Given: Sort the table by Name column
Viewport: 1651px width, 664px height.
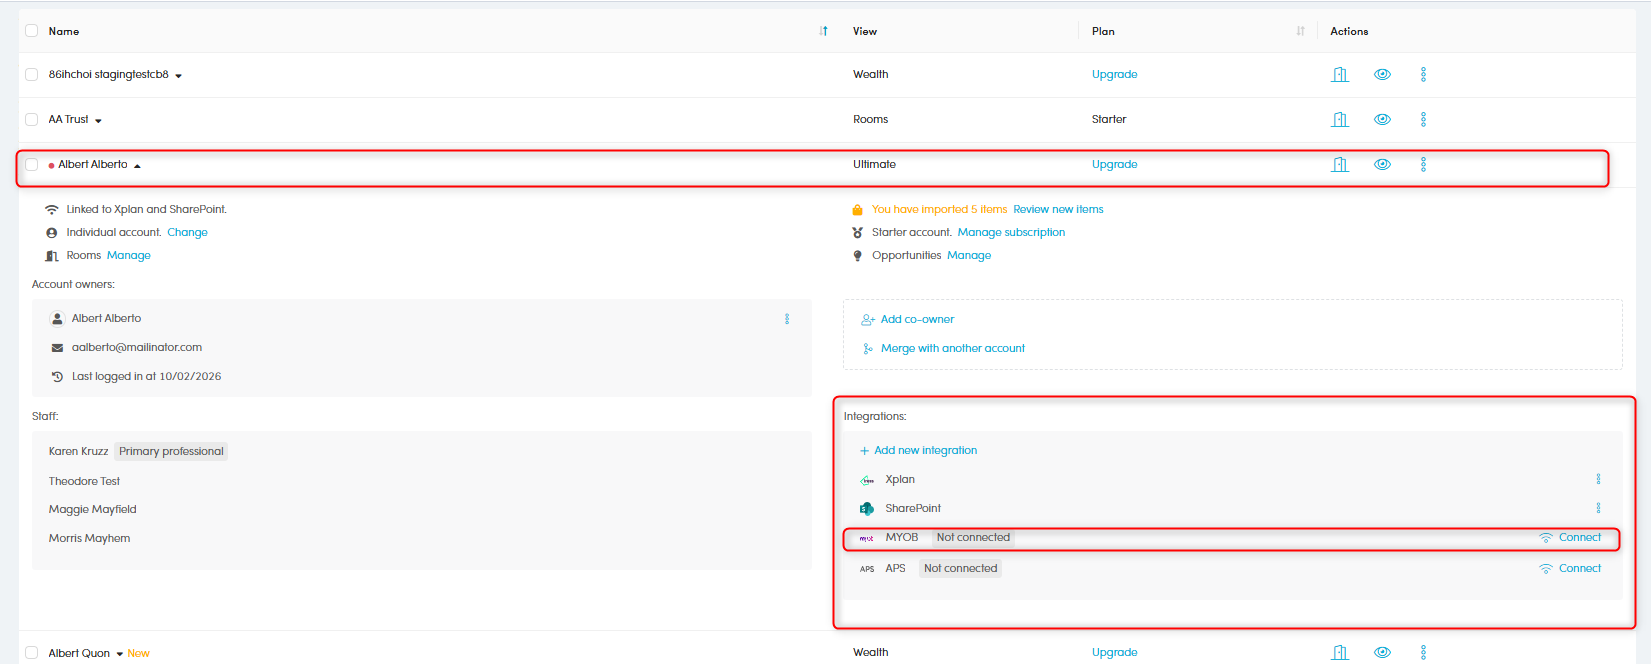Looking at the screenshot, I should [823, 31].
